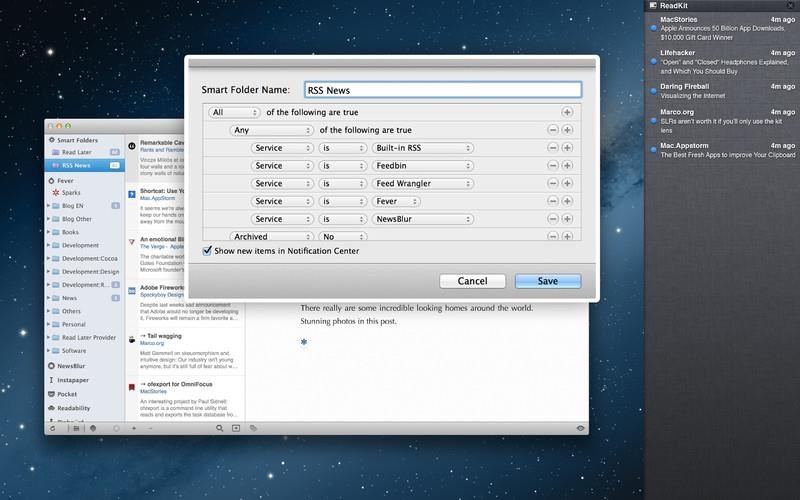Click the Pocket icon in sidebar
800x500 pixels.
point(52,394)
